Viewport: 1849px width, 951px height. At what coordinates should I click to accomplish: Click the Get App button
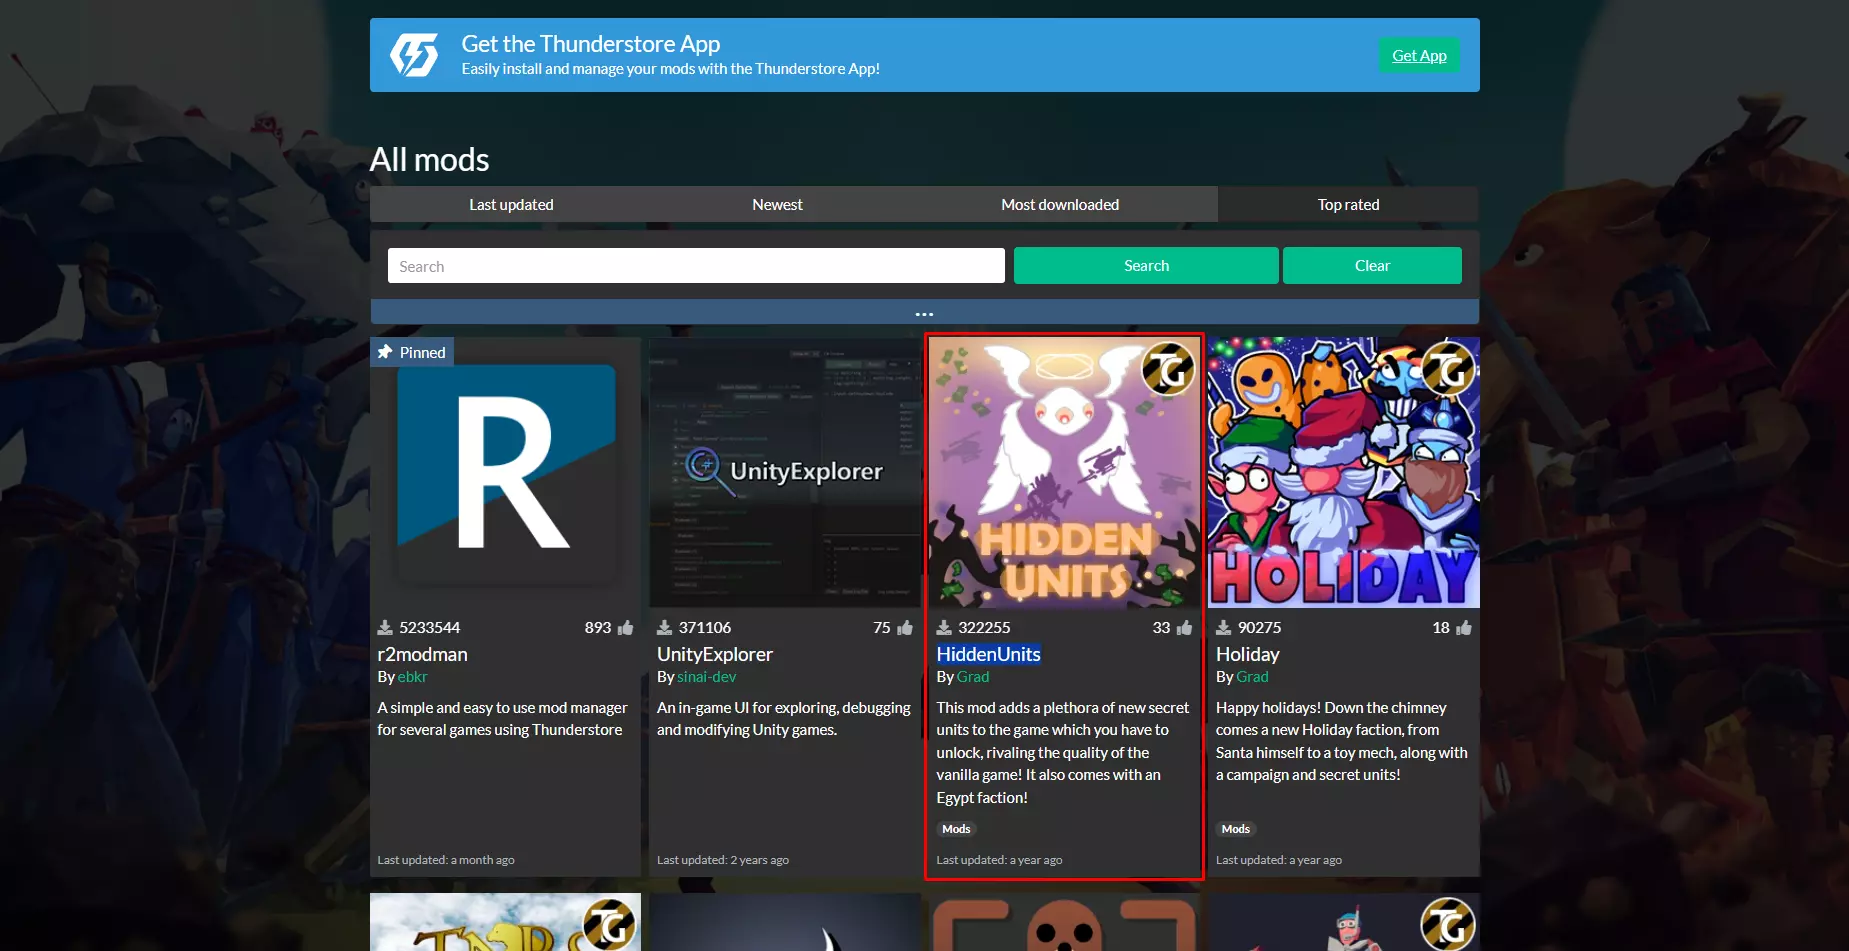click(x=1419, y=56)
